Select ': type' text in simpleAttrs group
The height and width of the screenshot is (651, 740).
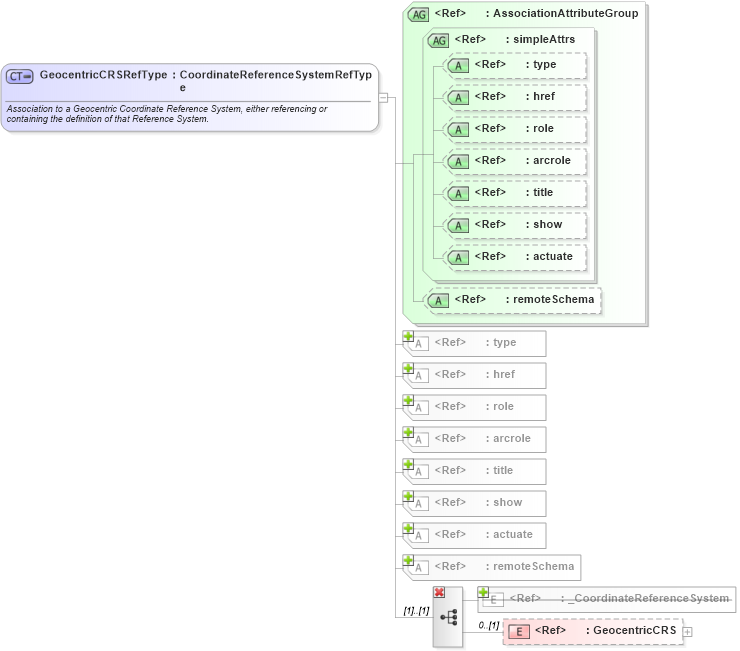tap(541, 64)
